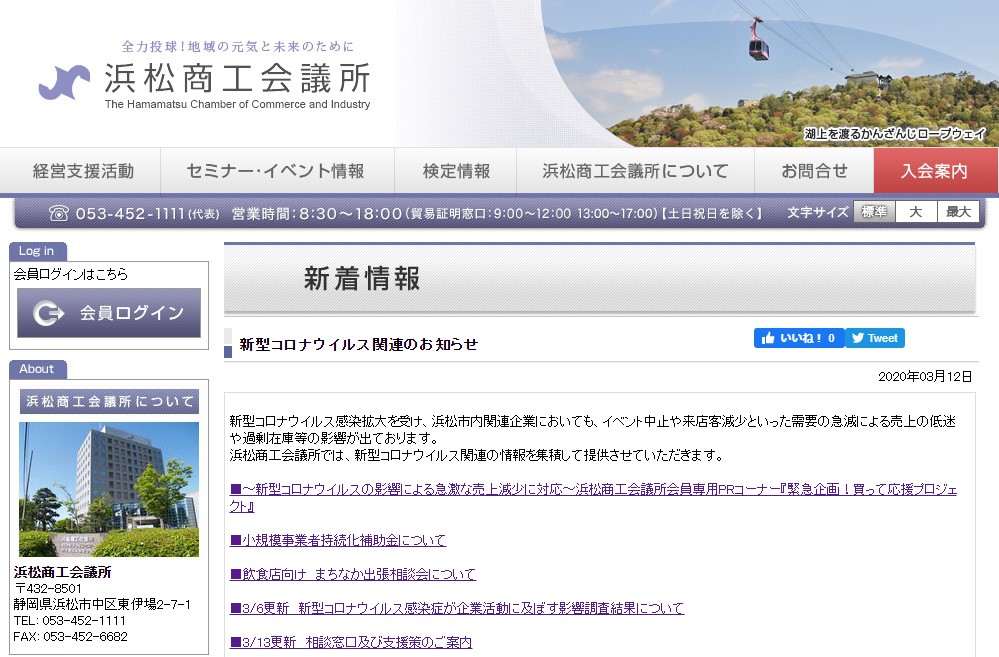Open the 小規模事業者持続化補助金について link
The height and width of the screenshot is (657, 999).
(338, 540)
